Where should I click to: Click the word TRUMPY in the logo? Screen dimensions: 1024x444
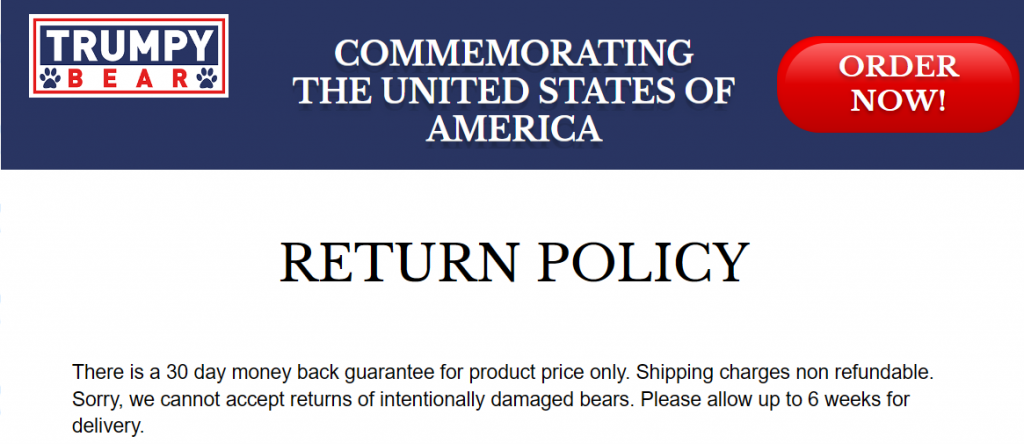[130, 44]
